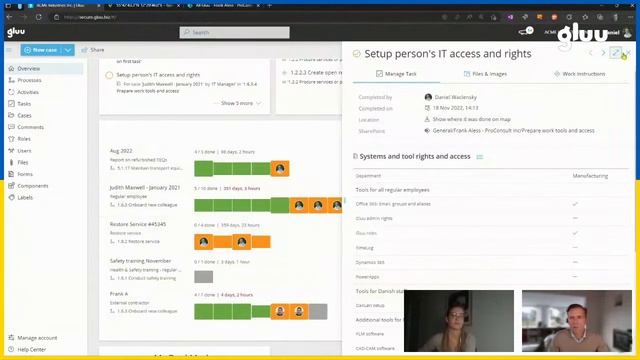Click the Search field in header

[234, 32]
